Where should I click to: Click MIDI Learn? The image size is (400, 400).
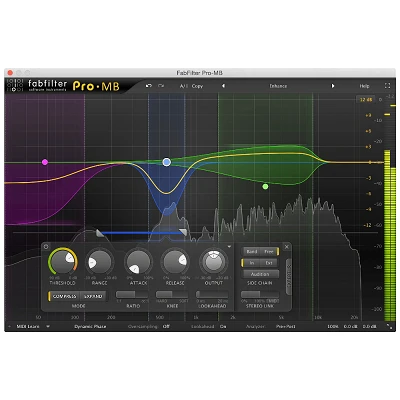point(28,327)
